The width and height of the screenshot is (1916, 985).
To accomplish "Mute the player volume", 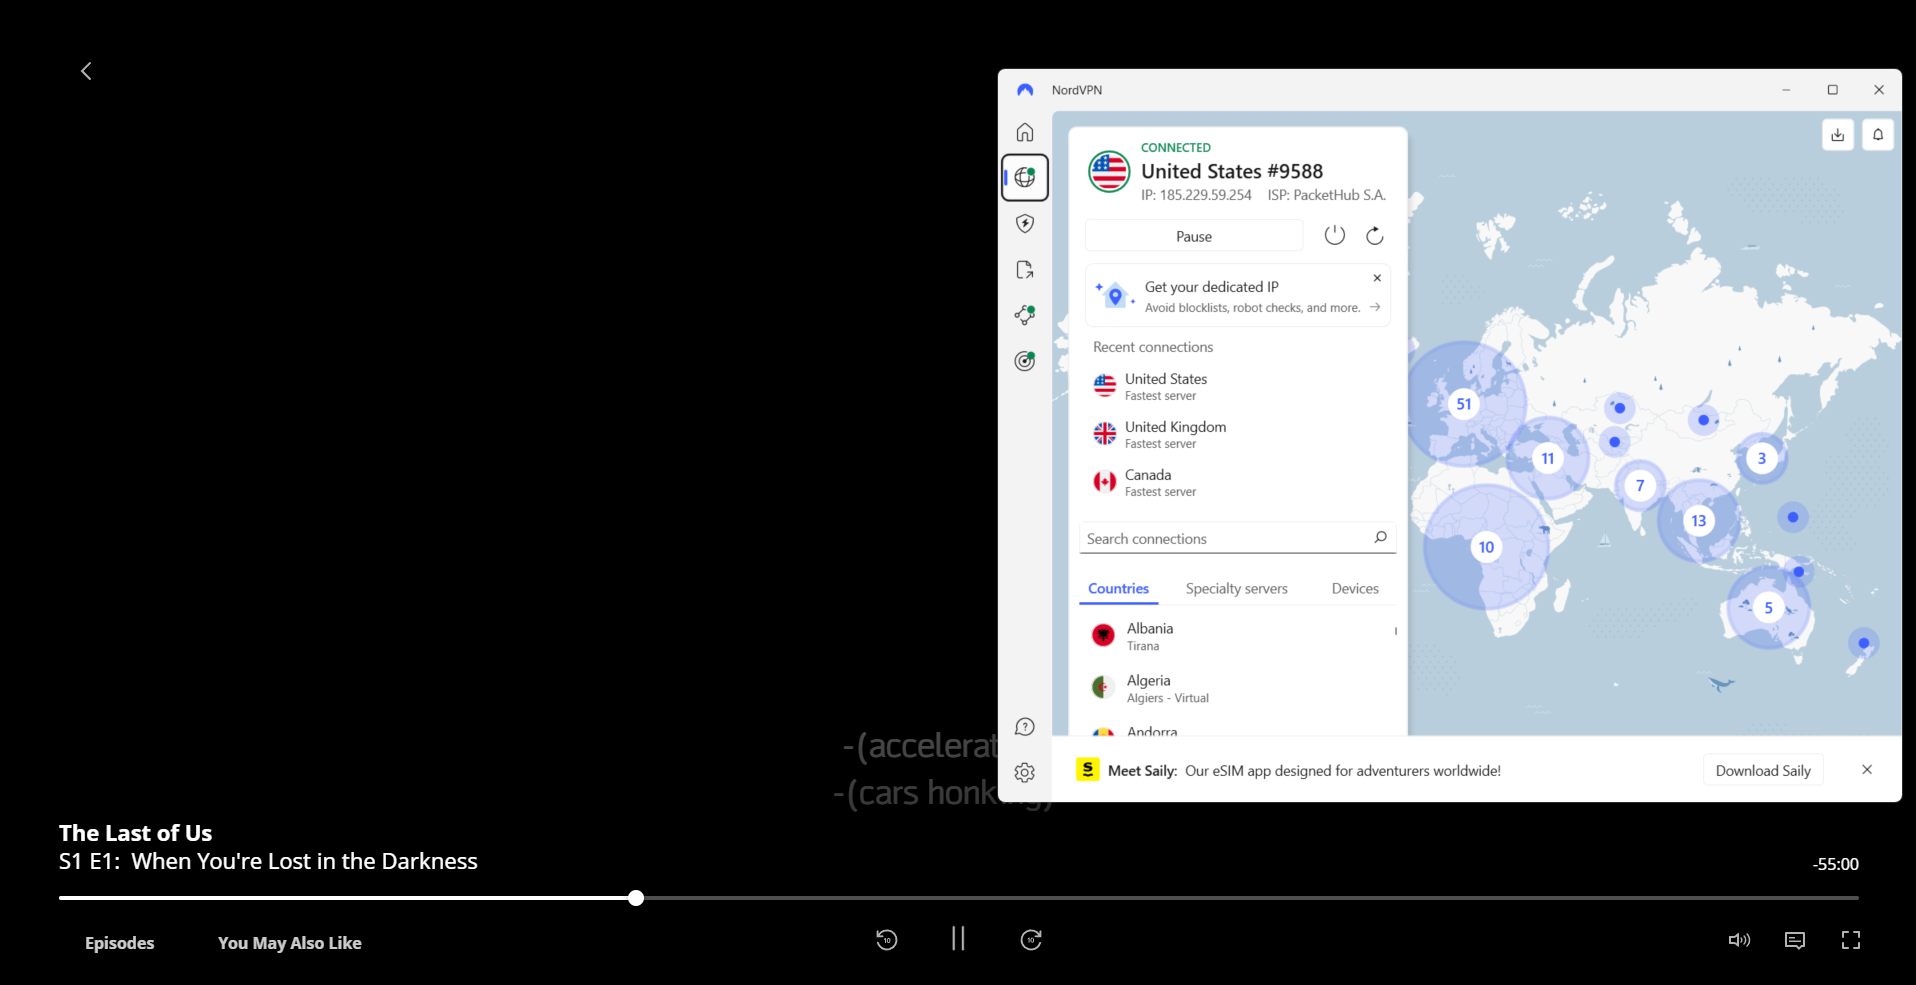I will pyautogui.click(x=1739, y=940).
